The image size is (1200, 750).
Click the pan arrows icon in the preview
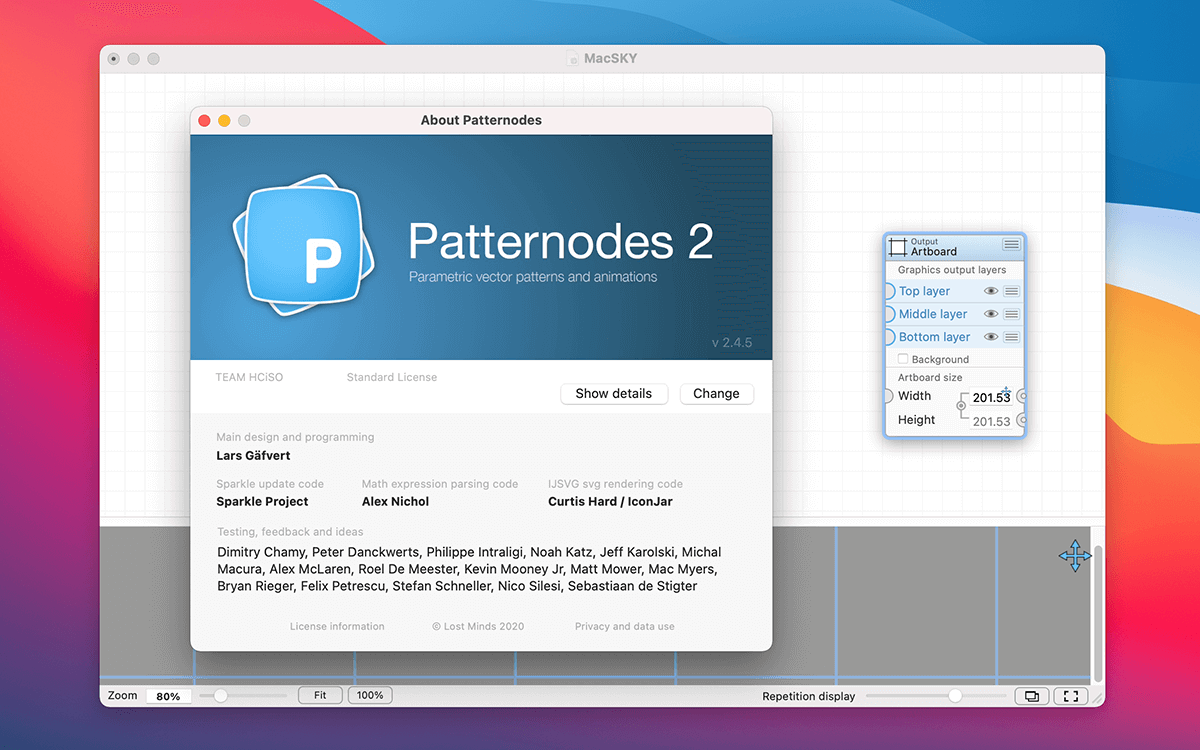tap(1075, 556)
